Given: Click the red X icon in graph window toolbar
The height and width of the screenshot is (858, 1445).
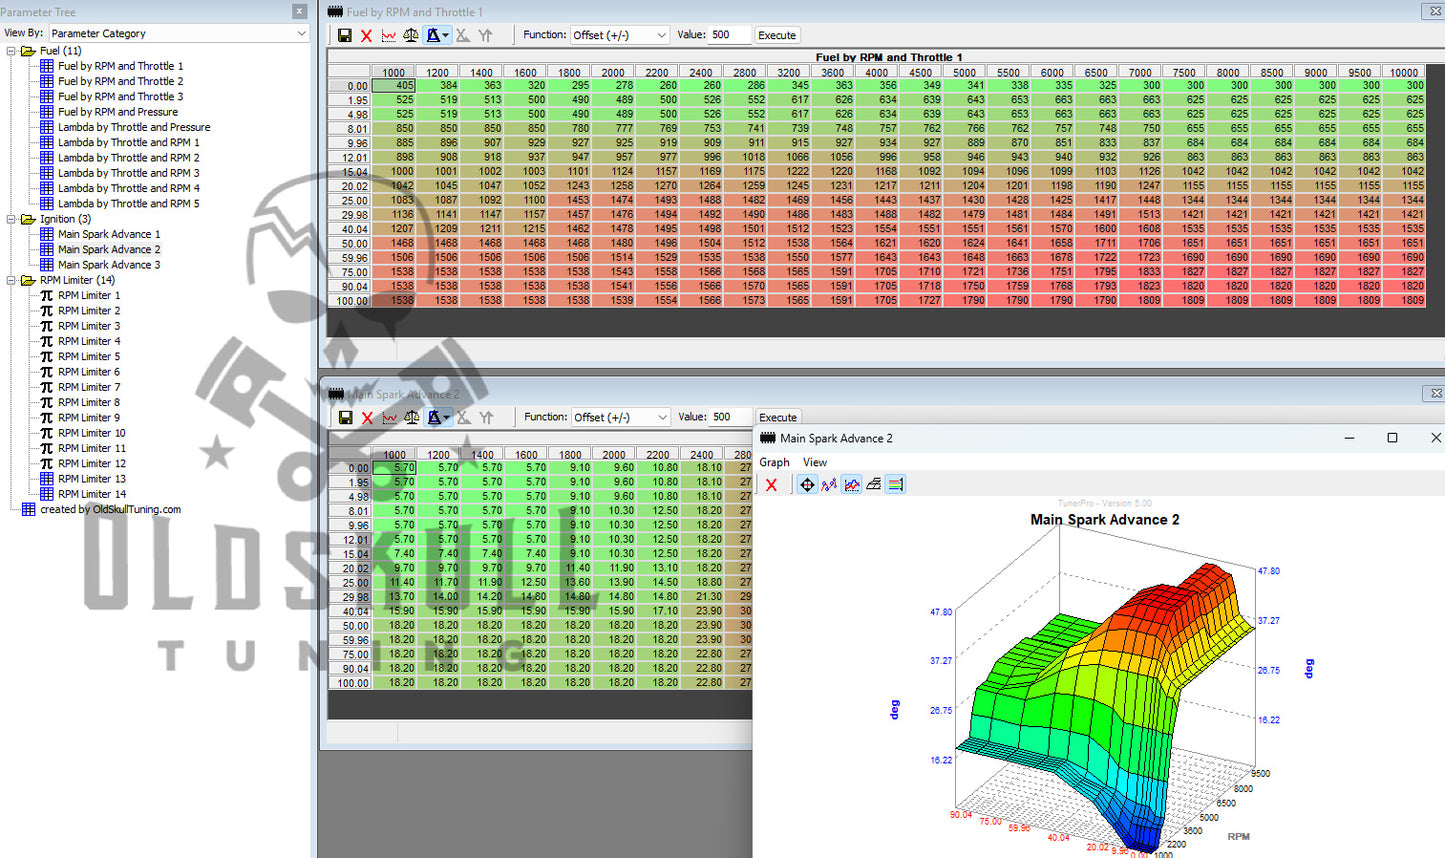Looking at the screenshot, I should (771, 485).
